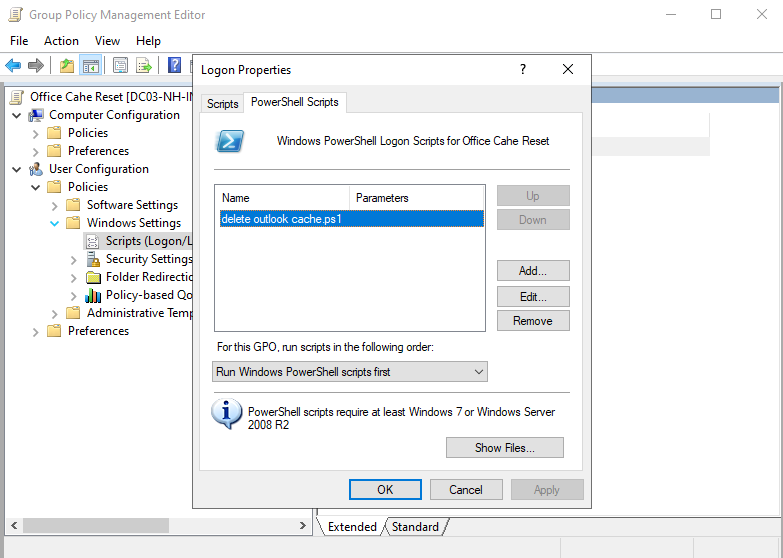The image size is (783, 558).
Task: Click the Export List toolbar icon
Action: [x=144, y=65]
